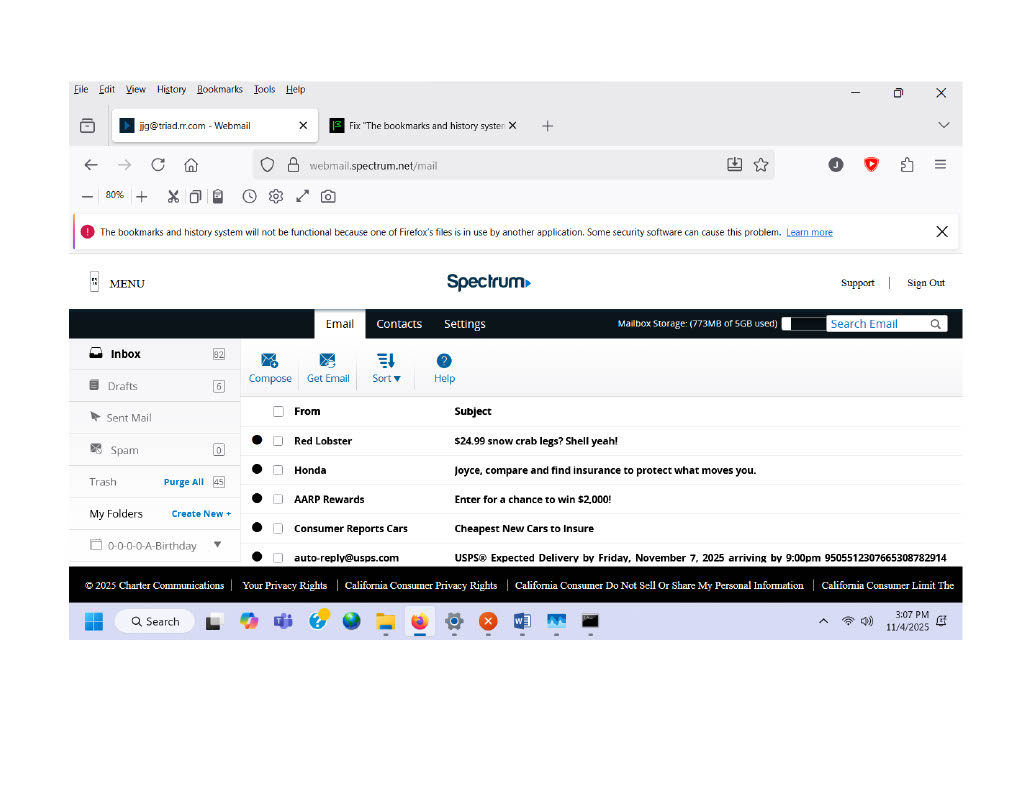Switch to the Email tab
1024x791 pixels.
coord(340,324)
